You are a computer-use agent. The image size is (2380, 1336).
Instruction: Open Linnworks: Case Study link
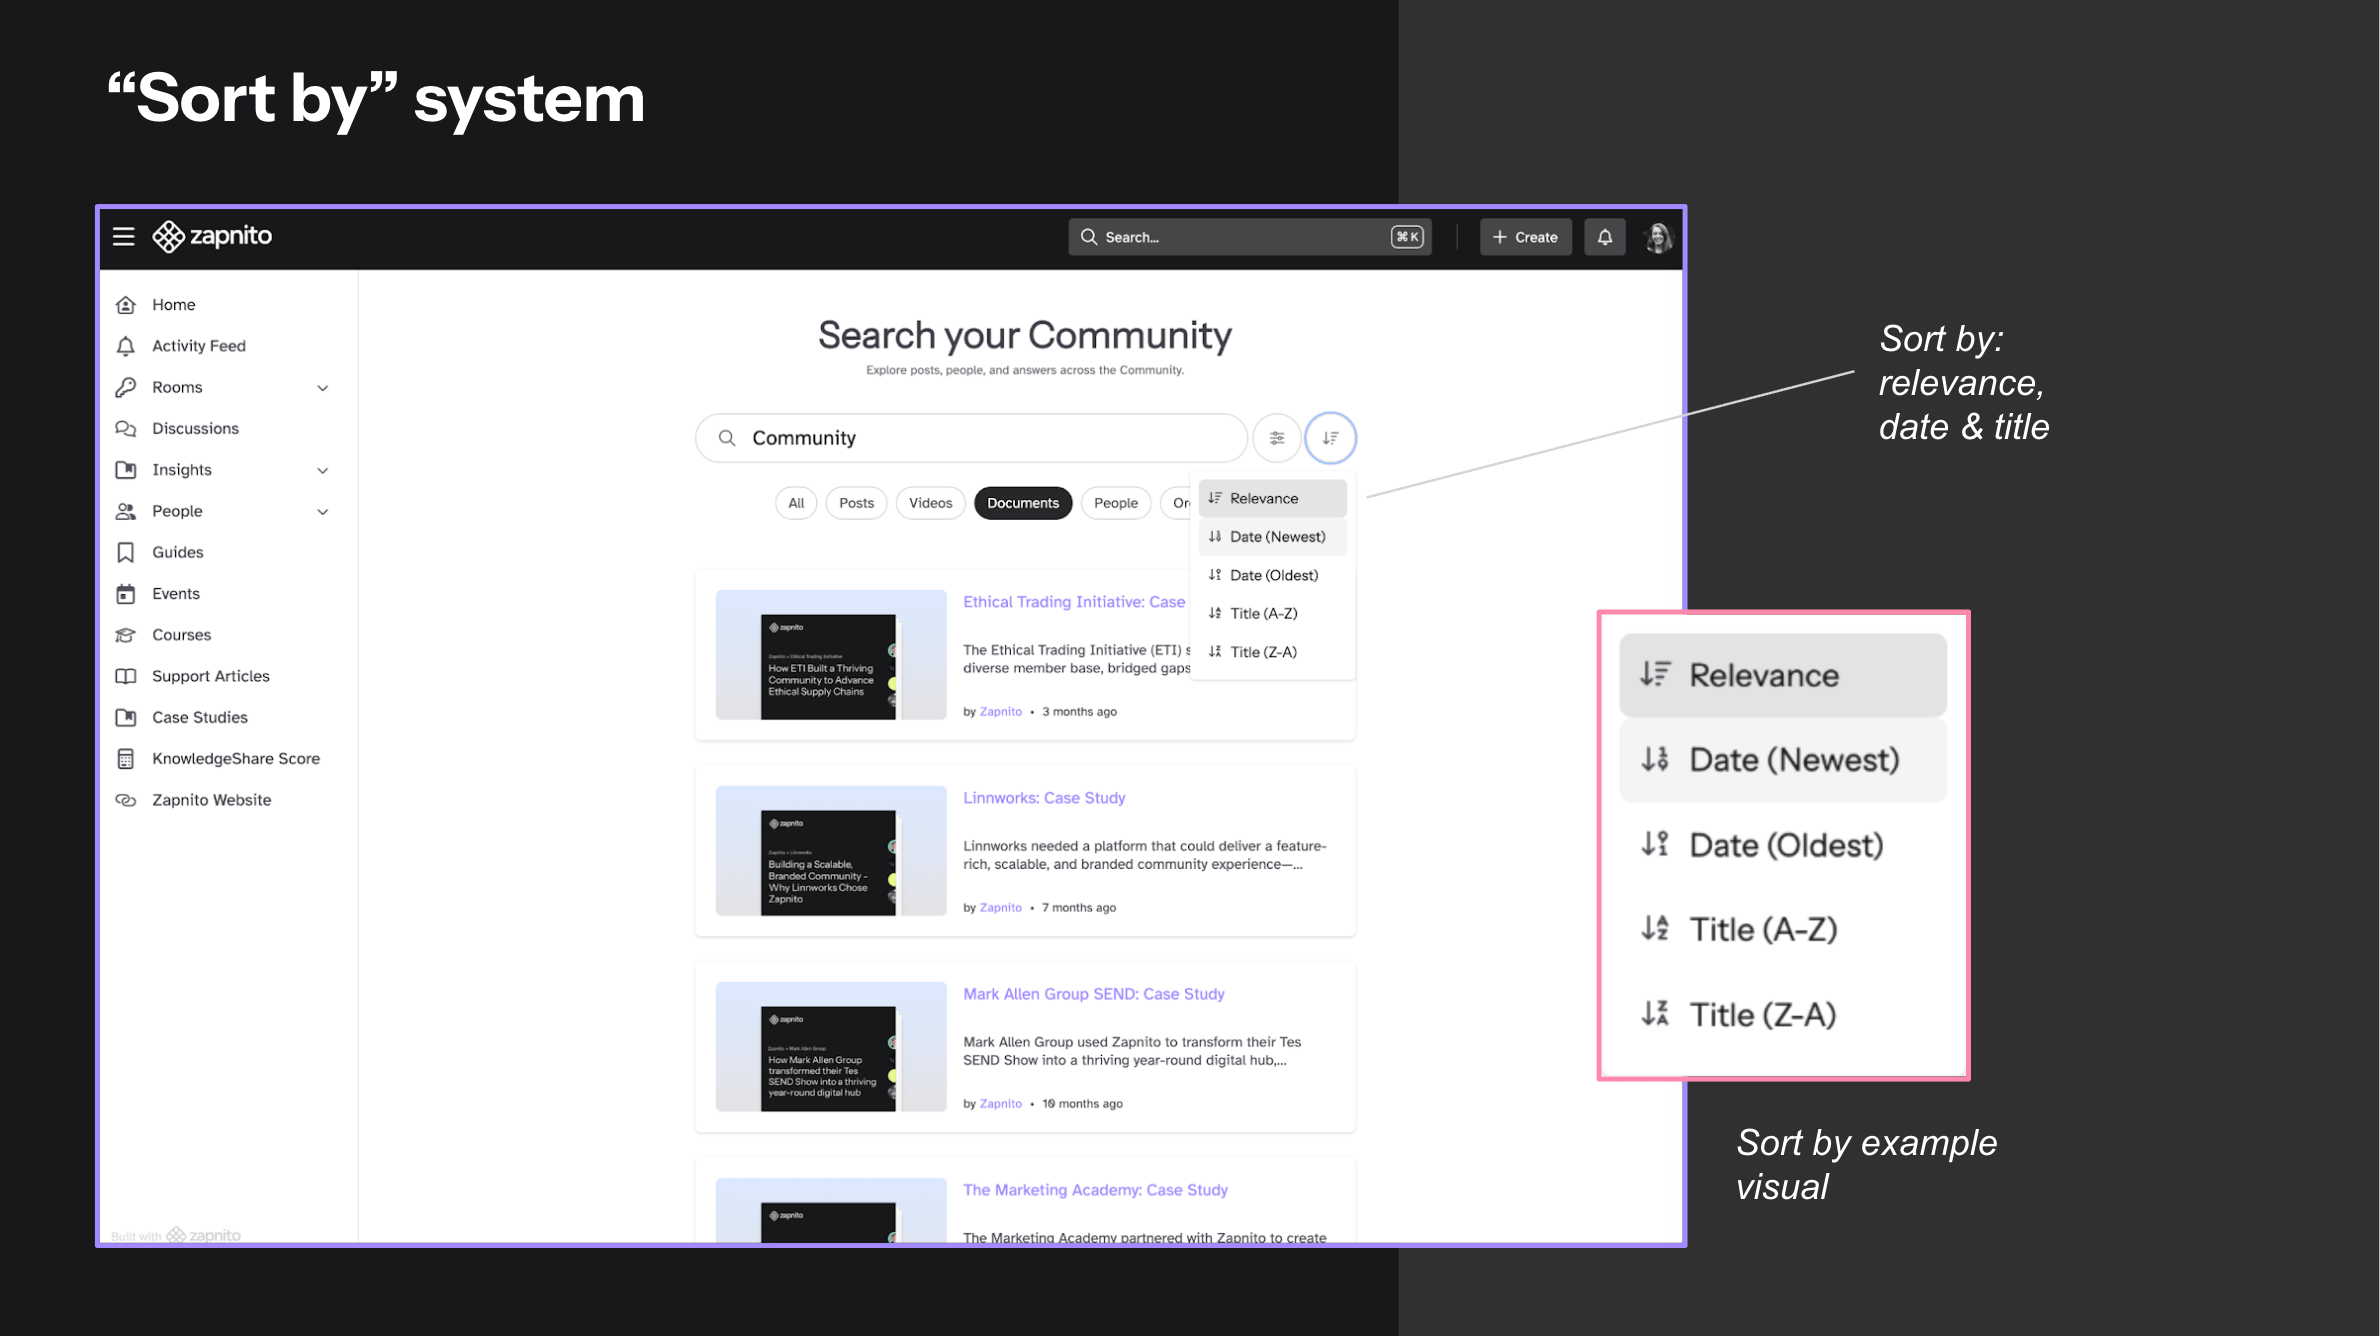[1043, 798]
